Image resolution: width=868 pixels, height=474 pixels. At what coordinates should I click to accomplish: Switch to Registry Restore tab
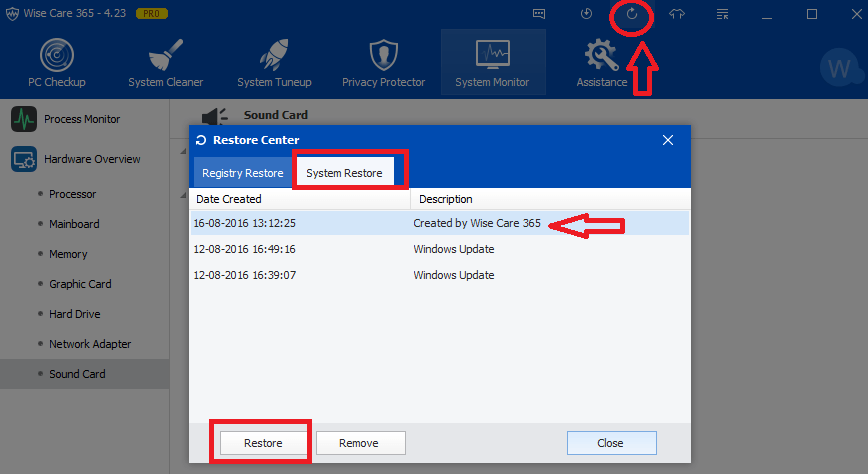coord(242,173)
